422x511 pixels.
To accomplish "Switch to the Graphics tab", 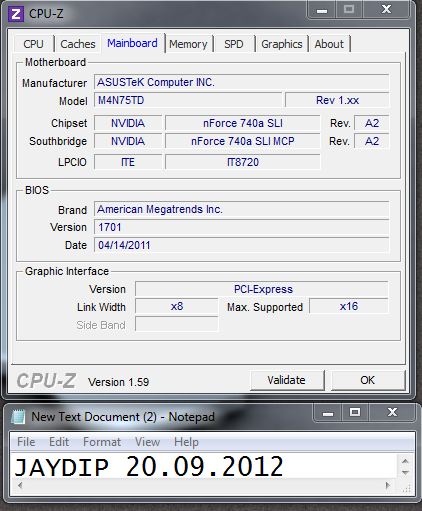I will coord(282,44).
